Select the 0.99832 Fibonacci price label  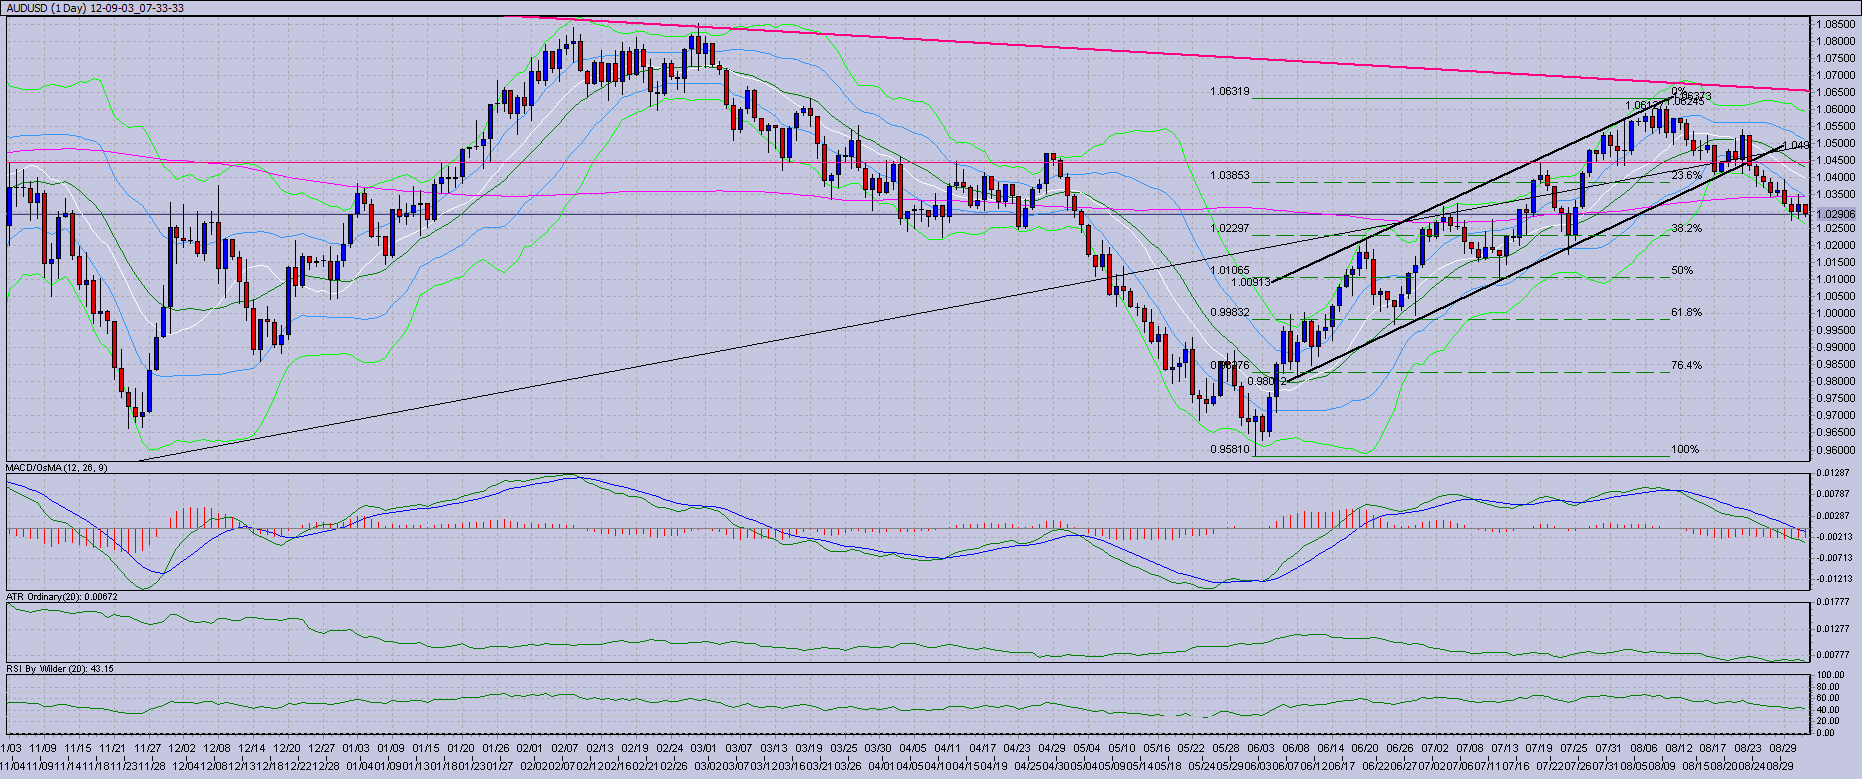(1230, 313)
